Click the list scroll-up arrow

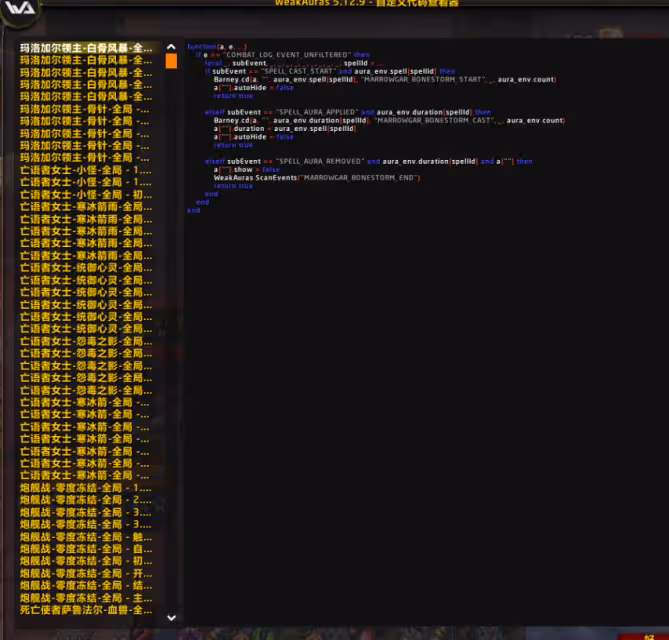pyautogui.click(x=171, y=47)
